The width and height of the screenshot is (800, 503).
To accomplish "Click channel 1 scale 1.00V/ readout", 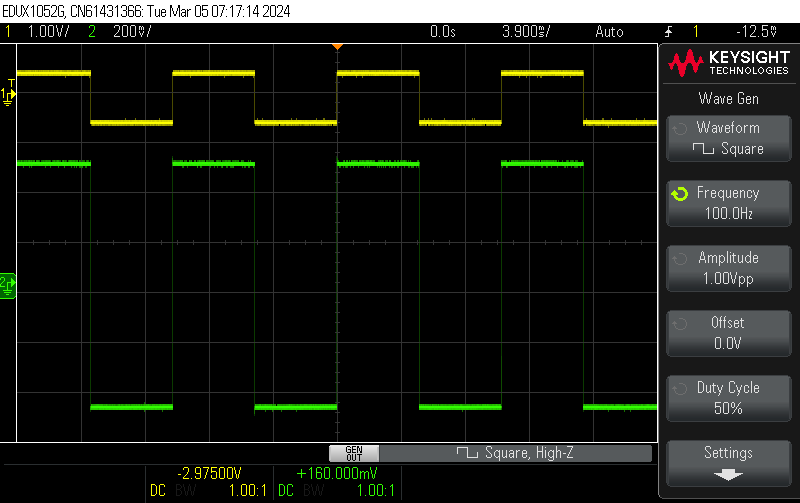I will pyautogui.click(x=48, y=32).
